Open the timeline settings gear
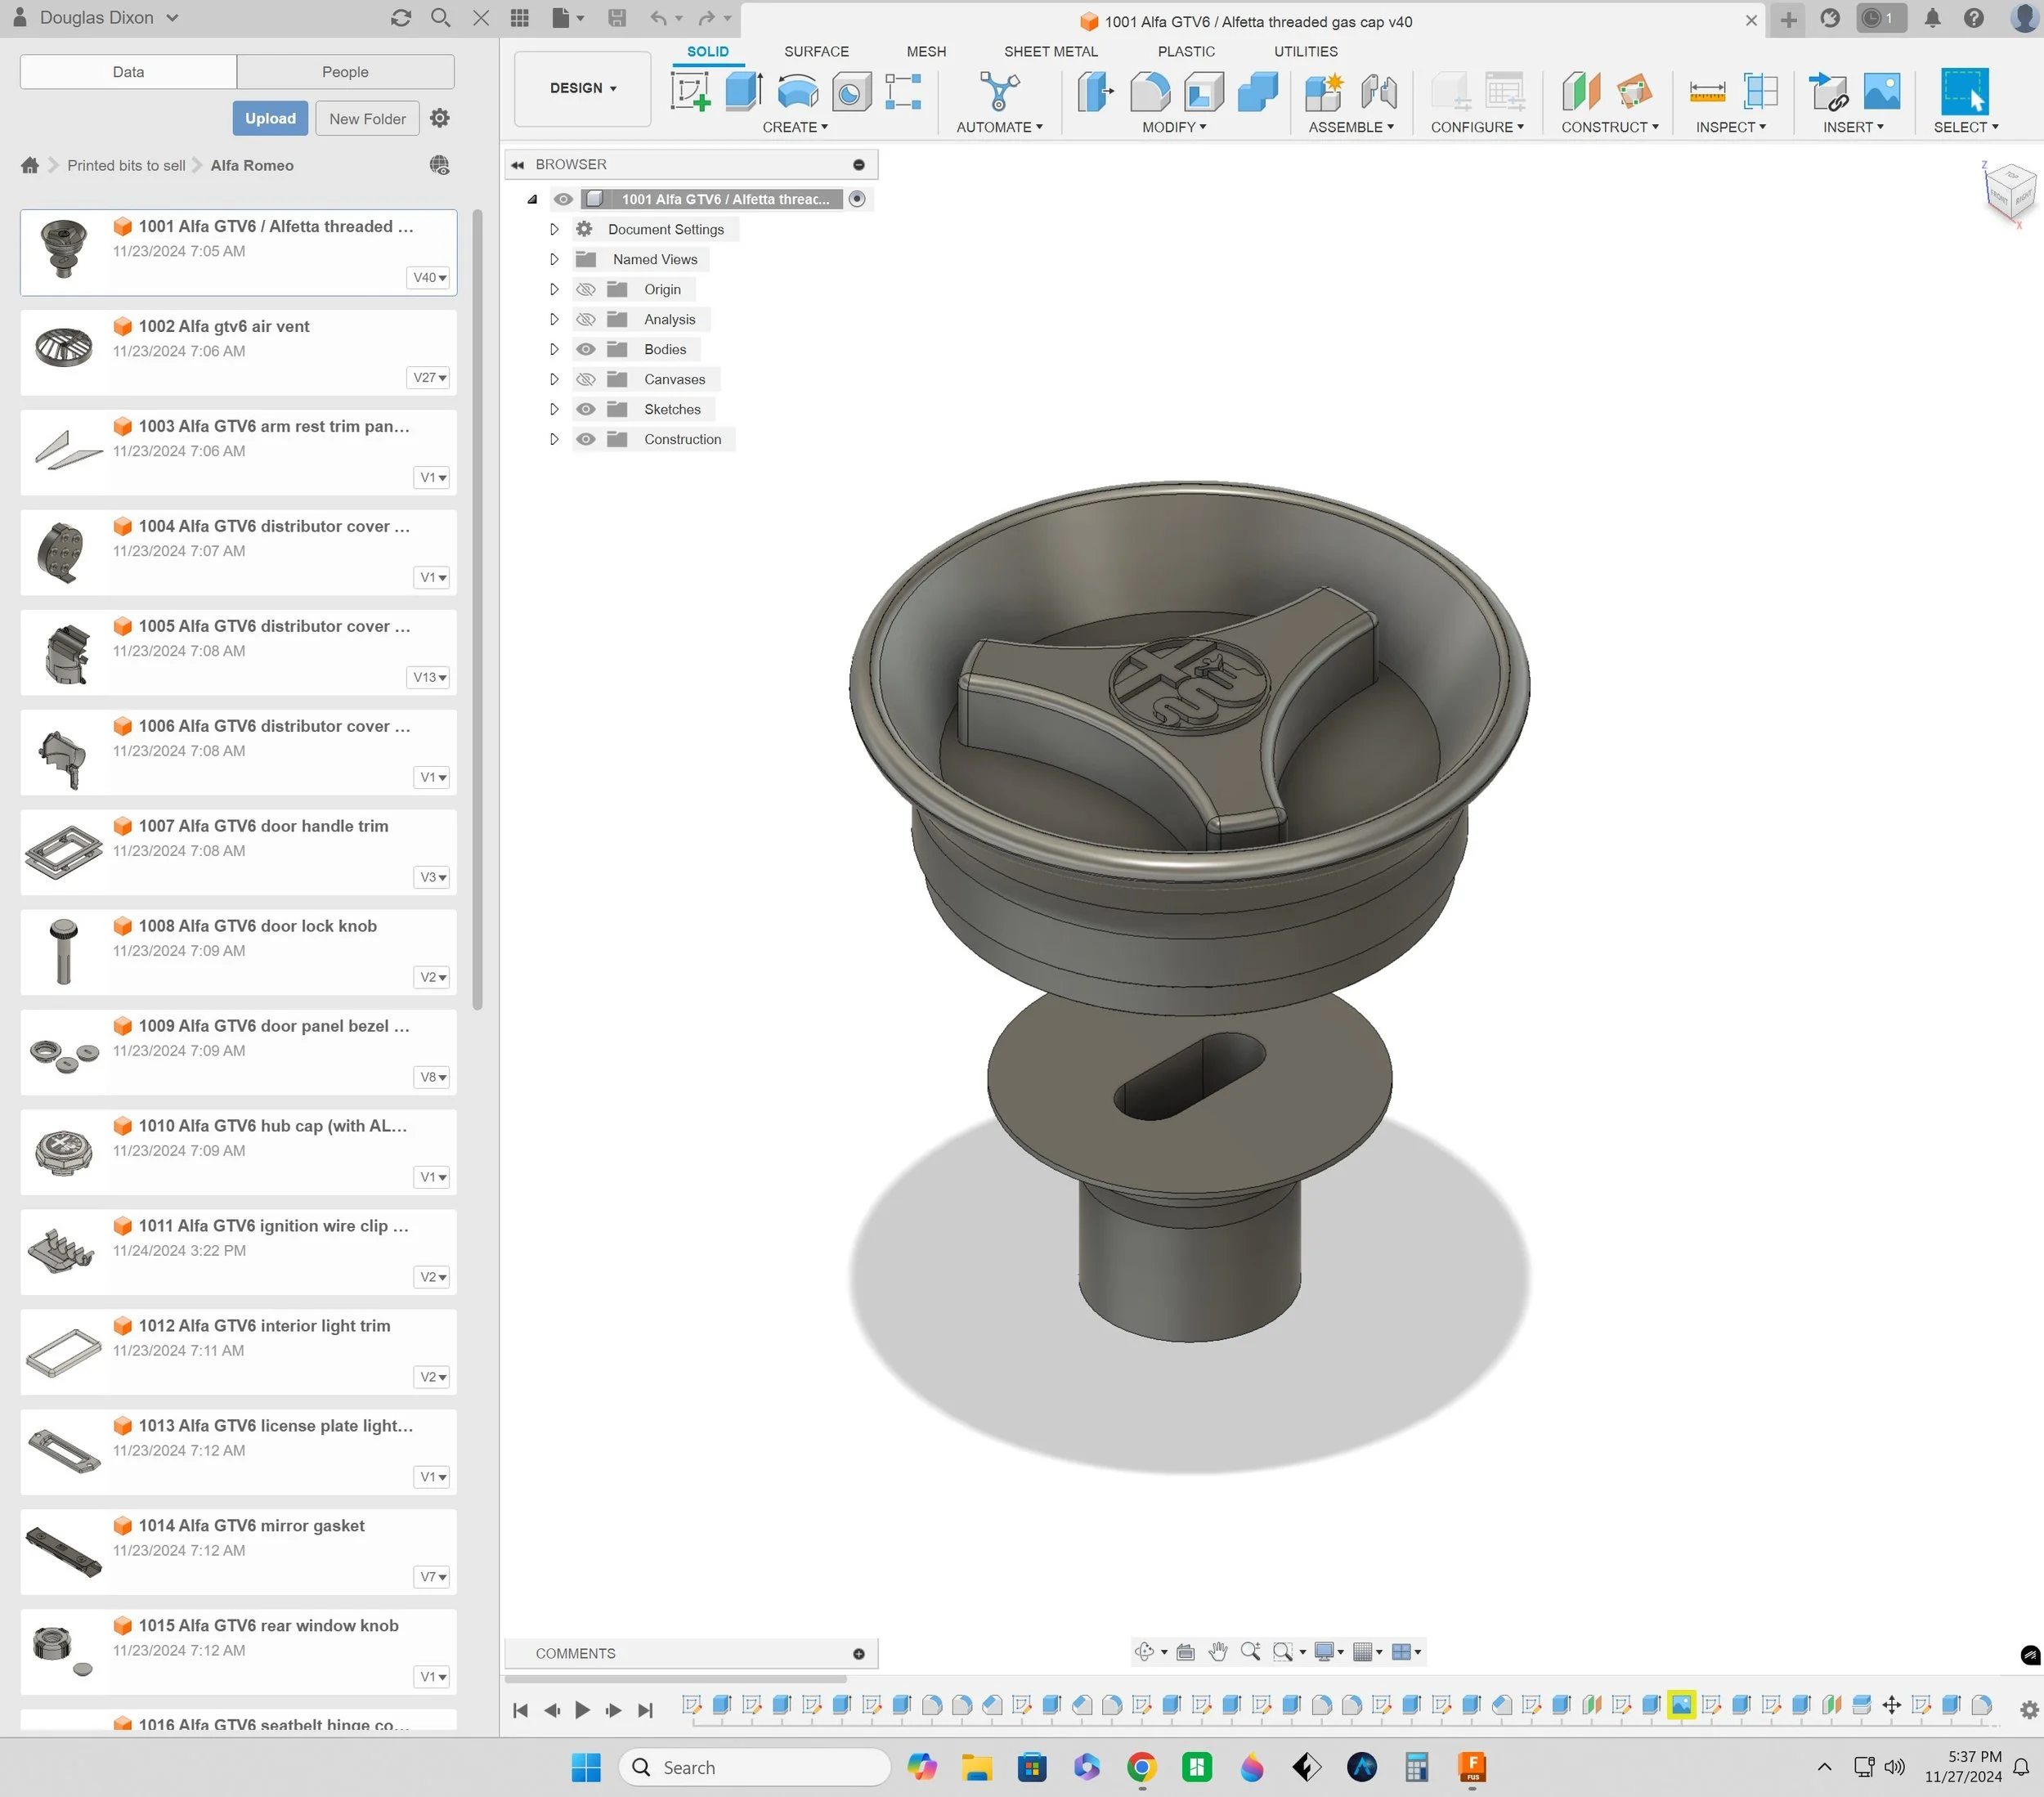2044x1797 pixels. 2029,1710
